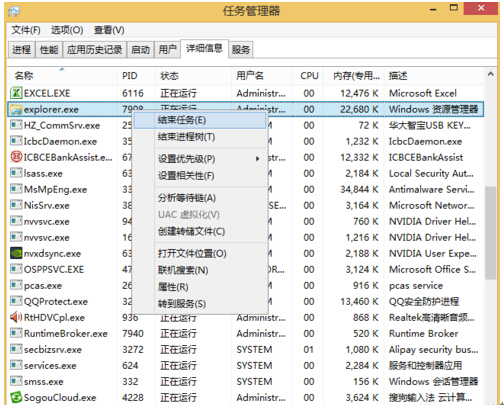The height and width of the screenshot is (405, 504).
Task: Click the vertical scrollbar thumb
Action: point(490,233)
